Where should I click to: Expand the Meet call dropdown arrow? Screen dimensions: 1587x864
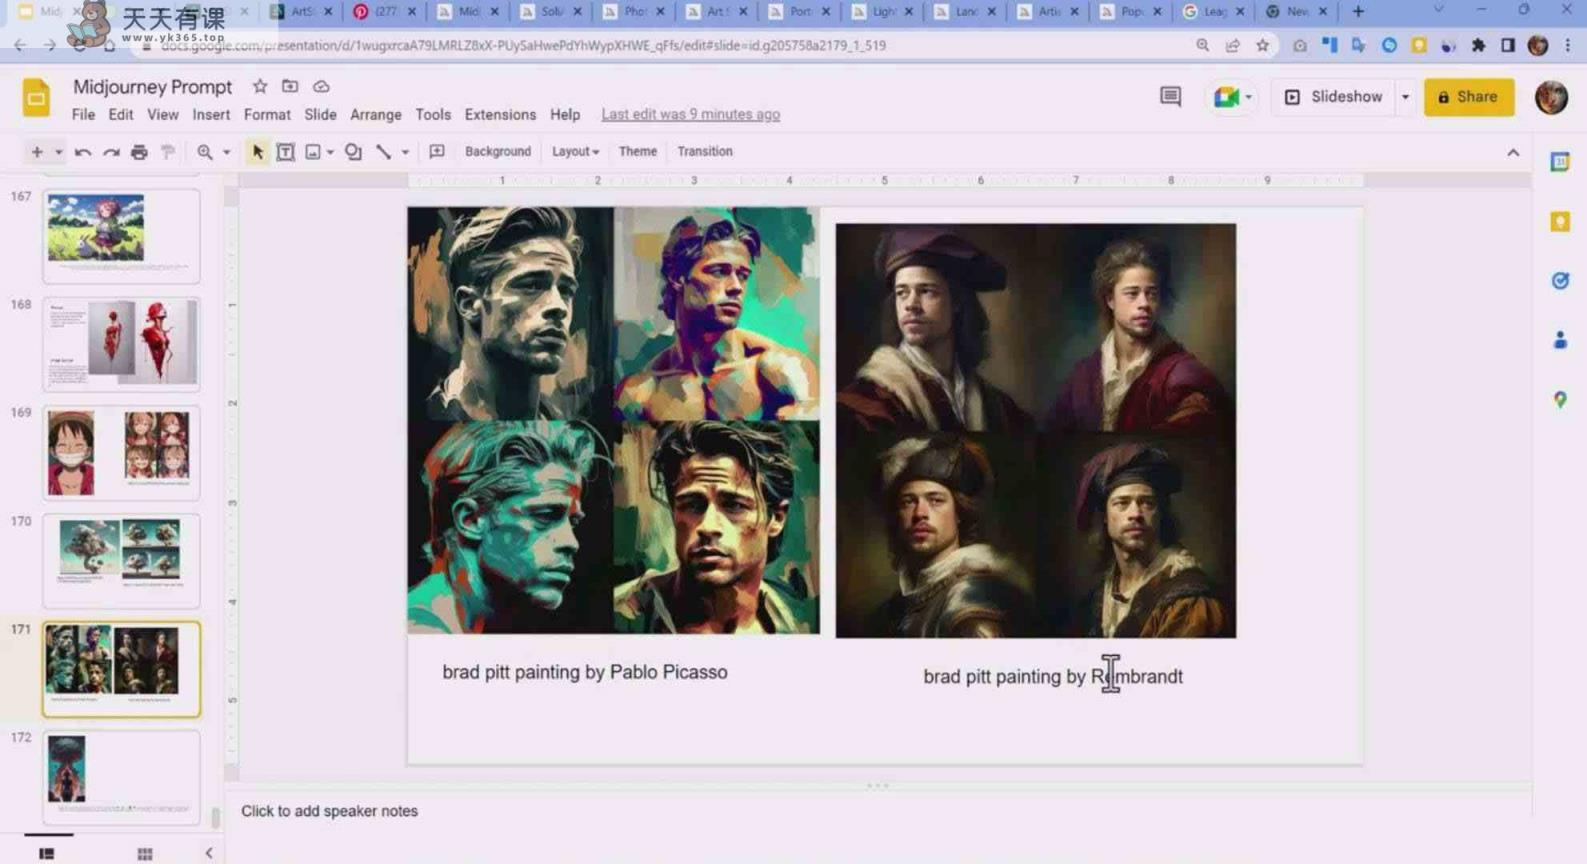click(x=1248, y=97)
